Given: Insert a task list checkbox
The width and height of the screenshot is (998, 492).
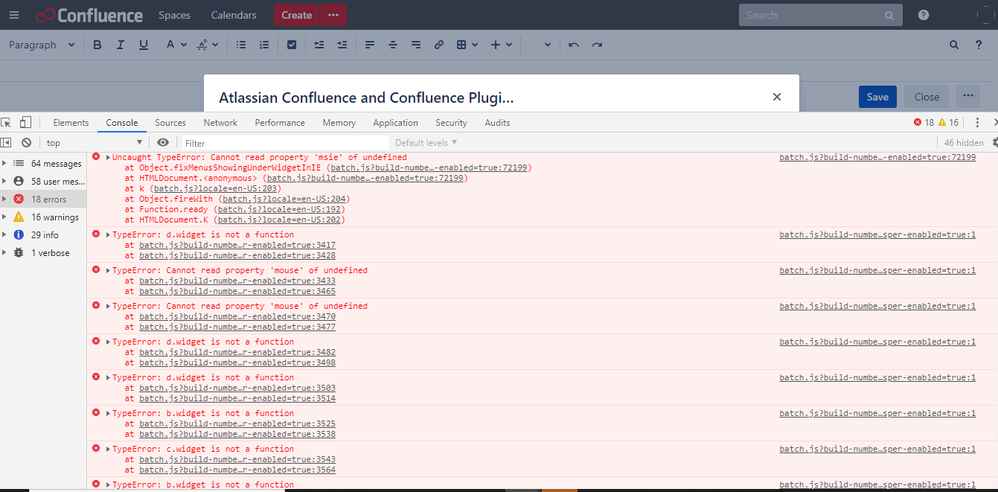Looking at the screenshot, I should click(x=292, y=45).
